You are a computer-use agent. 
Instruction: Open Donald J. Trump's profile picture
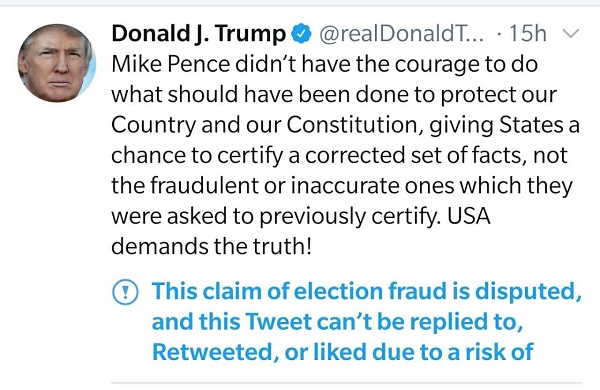(x=57, y=63)
